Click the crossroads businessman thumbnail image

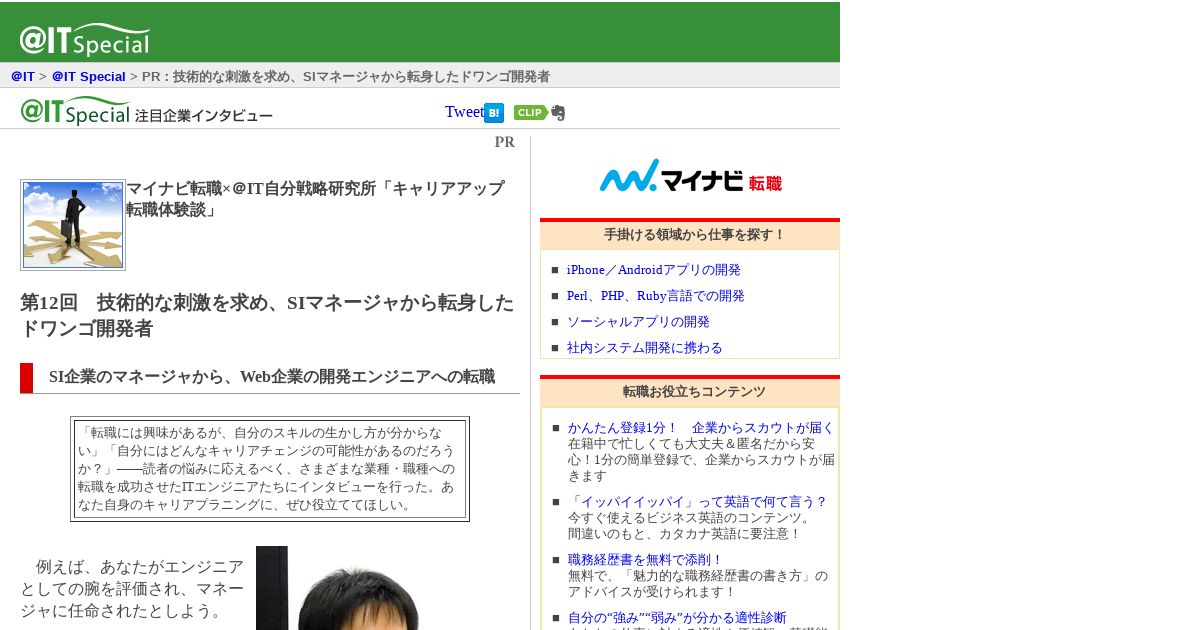73,225
